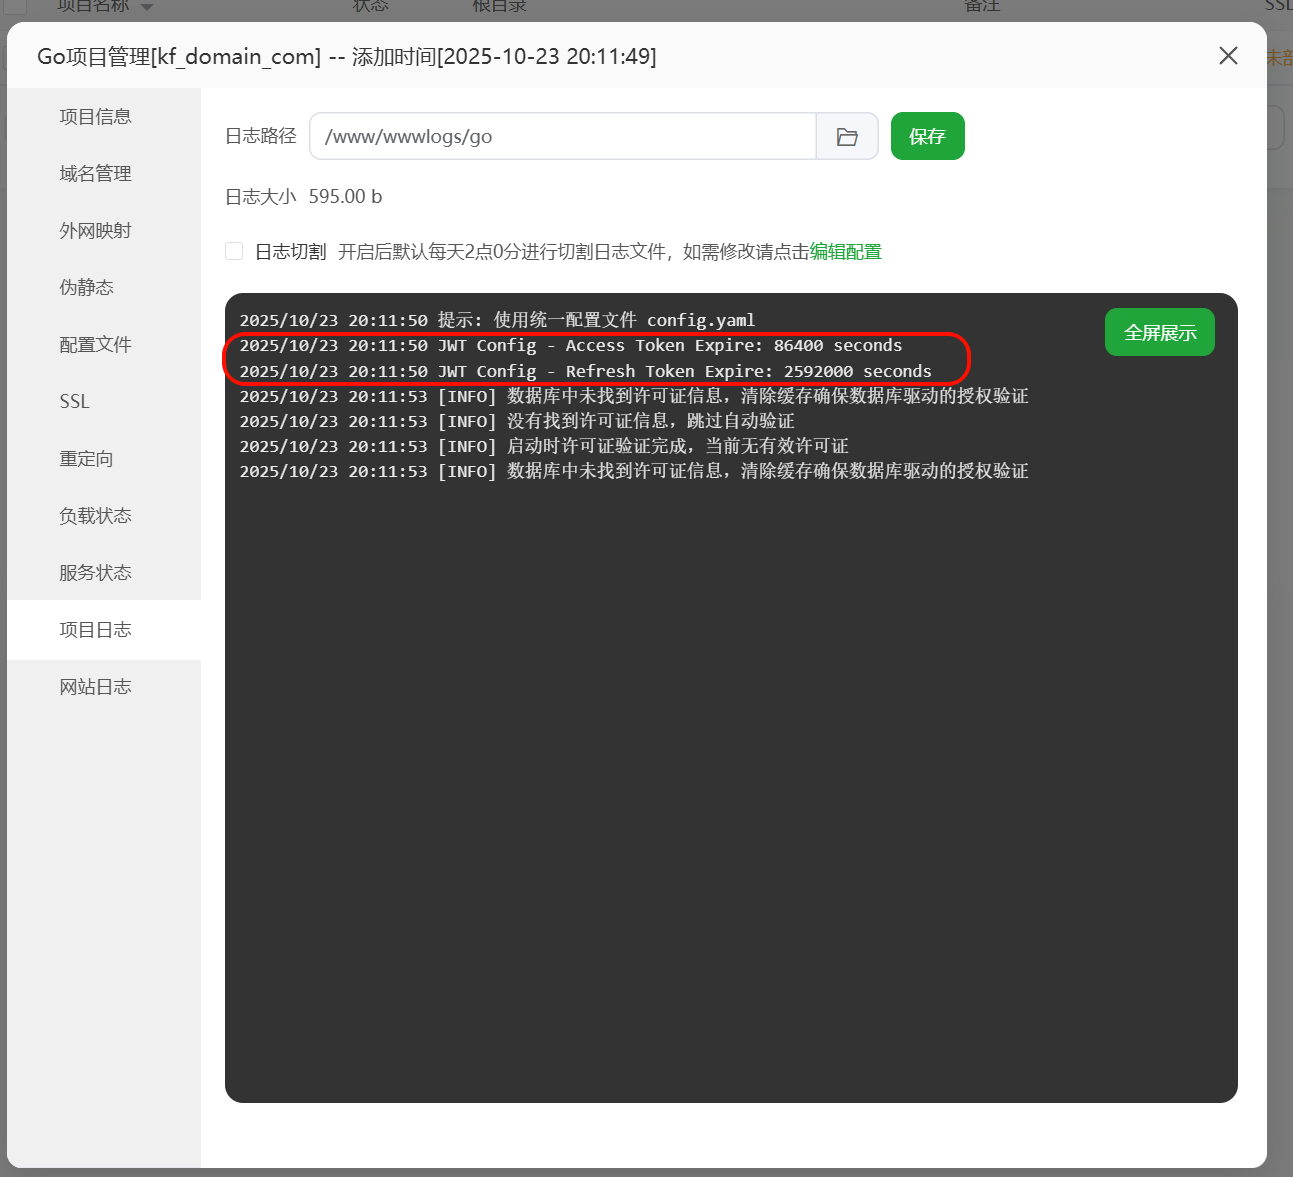This screenshot has height=1177, width=1293.
Task: Click the 全屏展示 button
Action: (x=1159, y=332)
